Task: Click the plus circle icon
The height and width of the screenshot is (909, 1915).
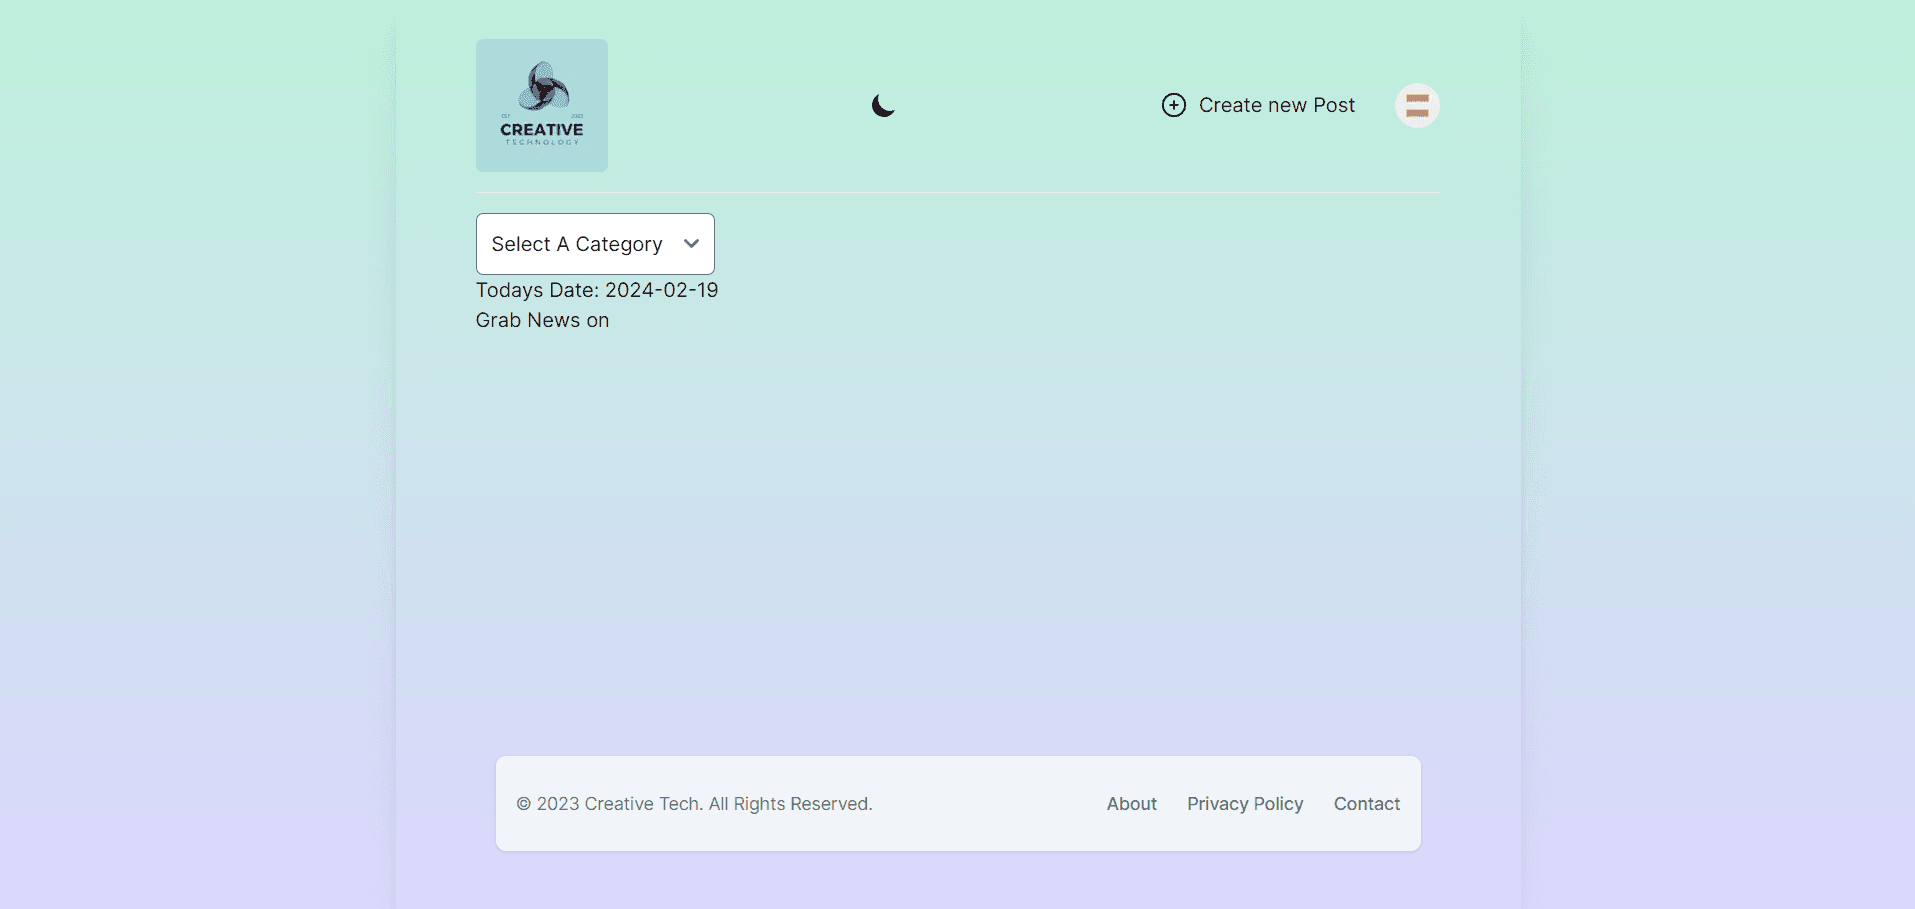Action: [x=1173, y=105]
